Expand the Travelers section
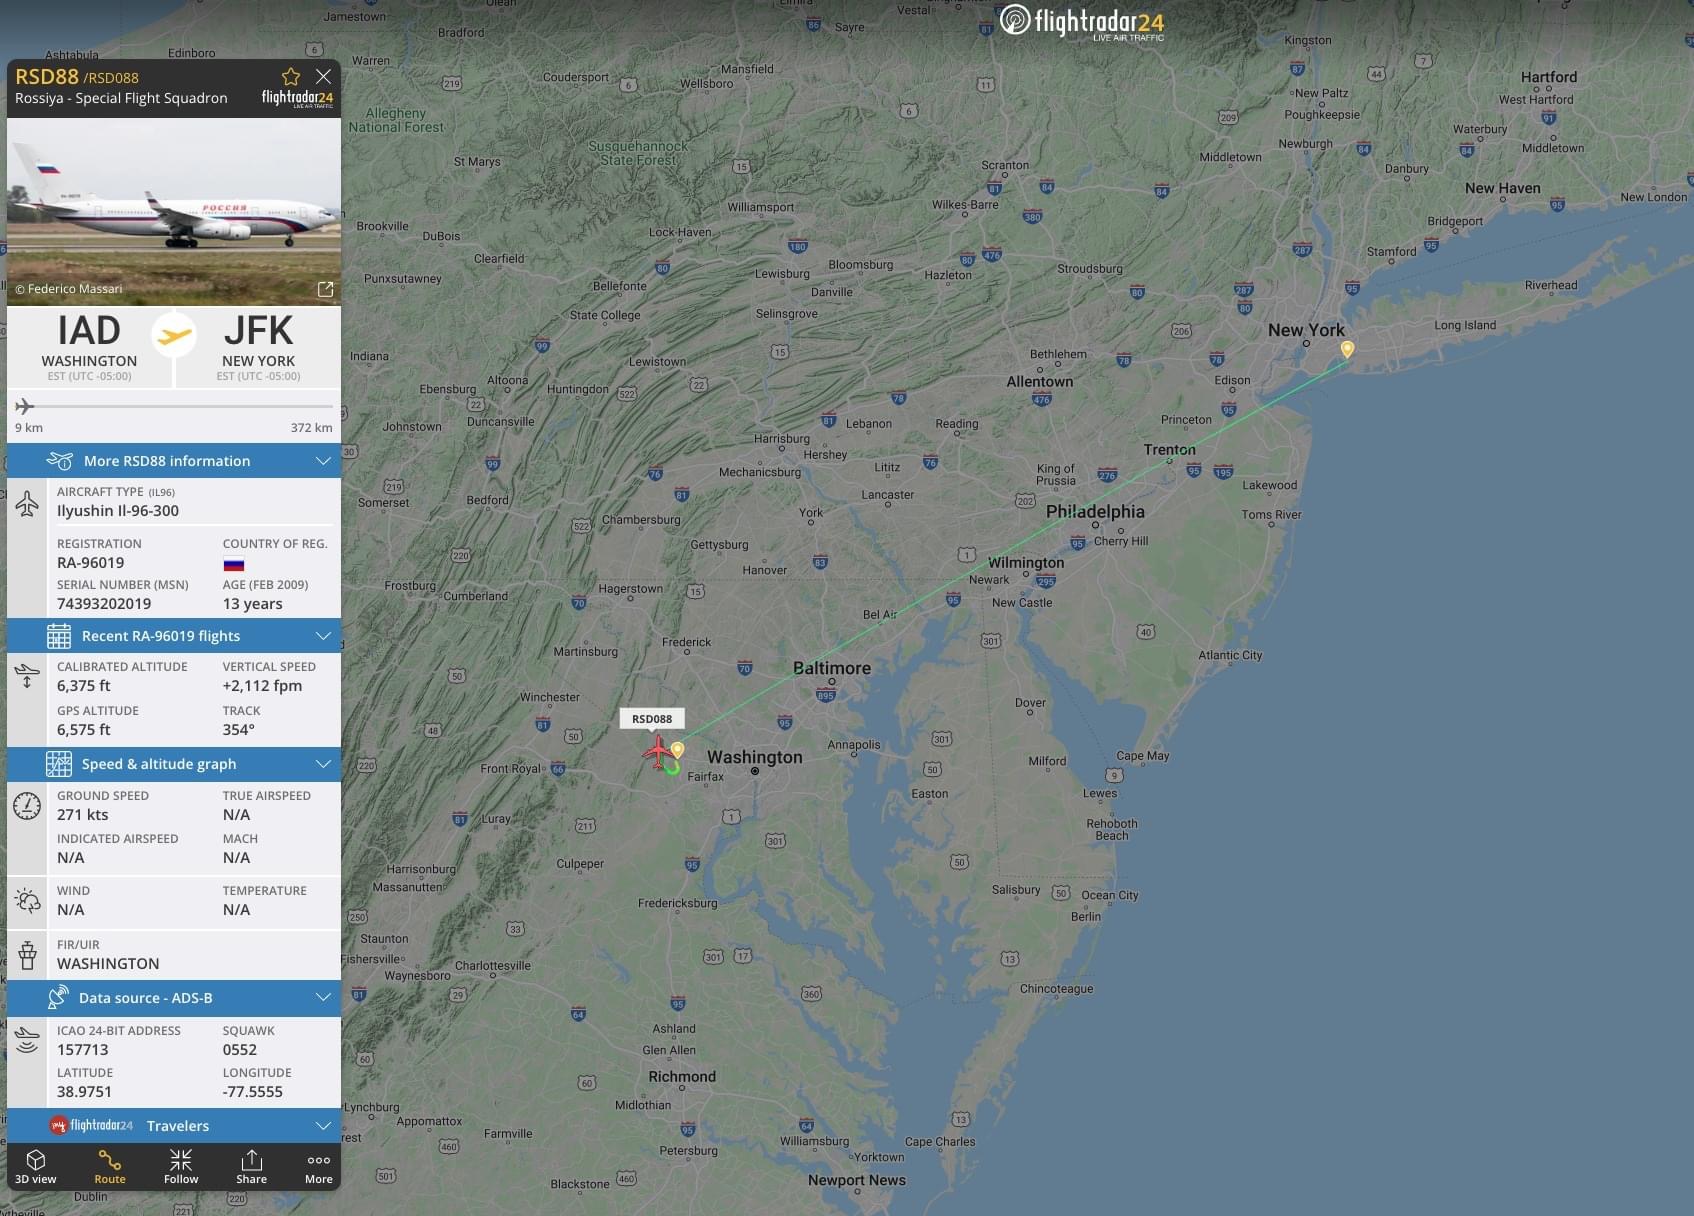This screenshot has width=1694, height=1216. point(174,1126)
